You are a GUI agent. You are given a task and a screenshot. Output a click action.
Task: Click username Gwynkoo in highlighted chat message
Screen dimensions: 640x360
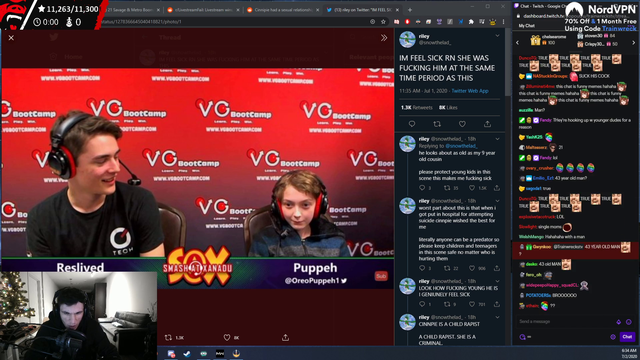pyautogui.click(x=541, y=247)
